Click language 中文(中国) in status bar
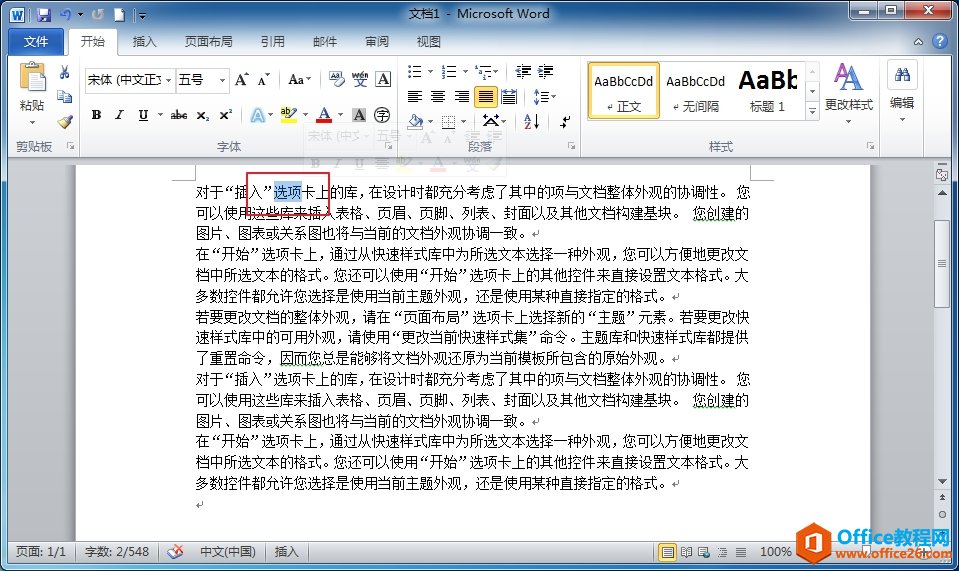959x571 pixels. (228, 551)
